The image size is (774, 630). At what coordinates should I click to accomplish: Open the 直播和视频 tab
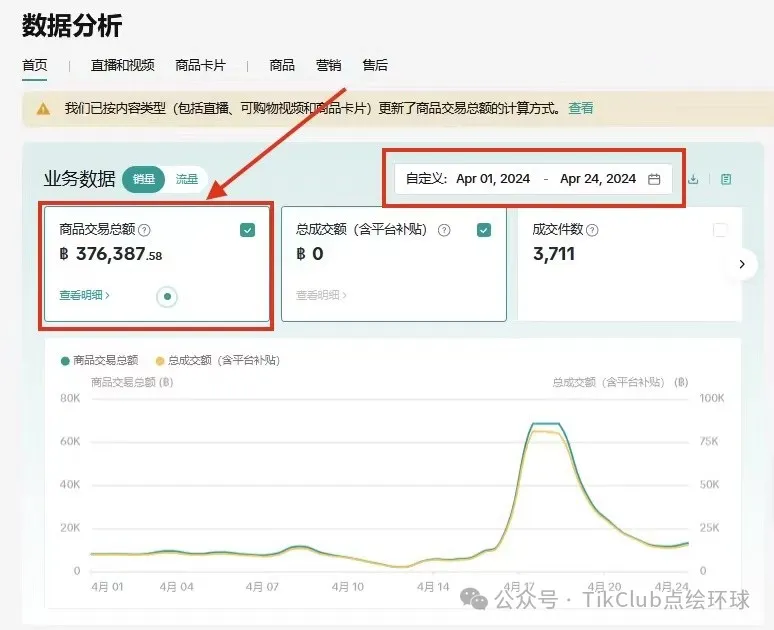(x=122, y=65)
